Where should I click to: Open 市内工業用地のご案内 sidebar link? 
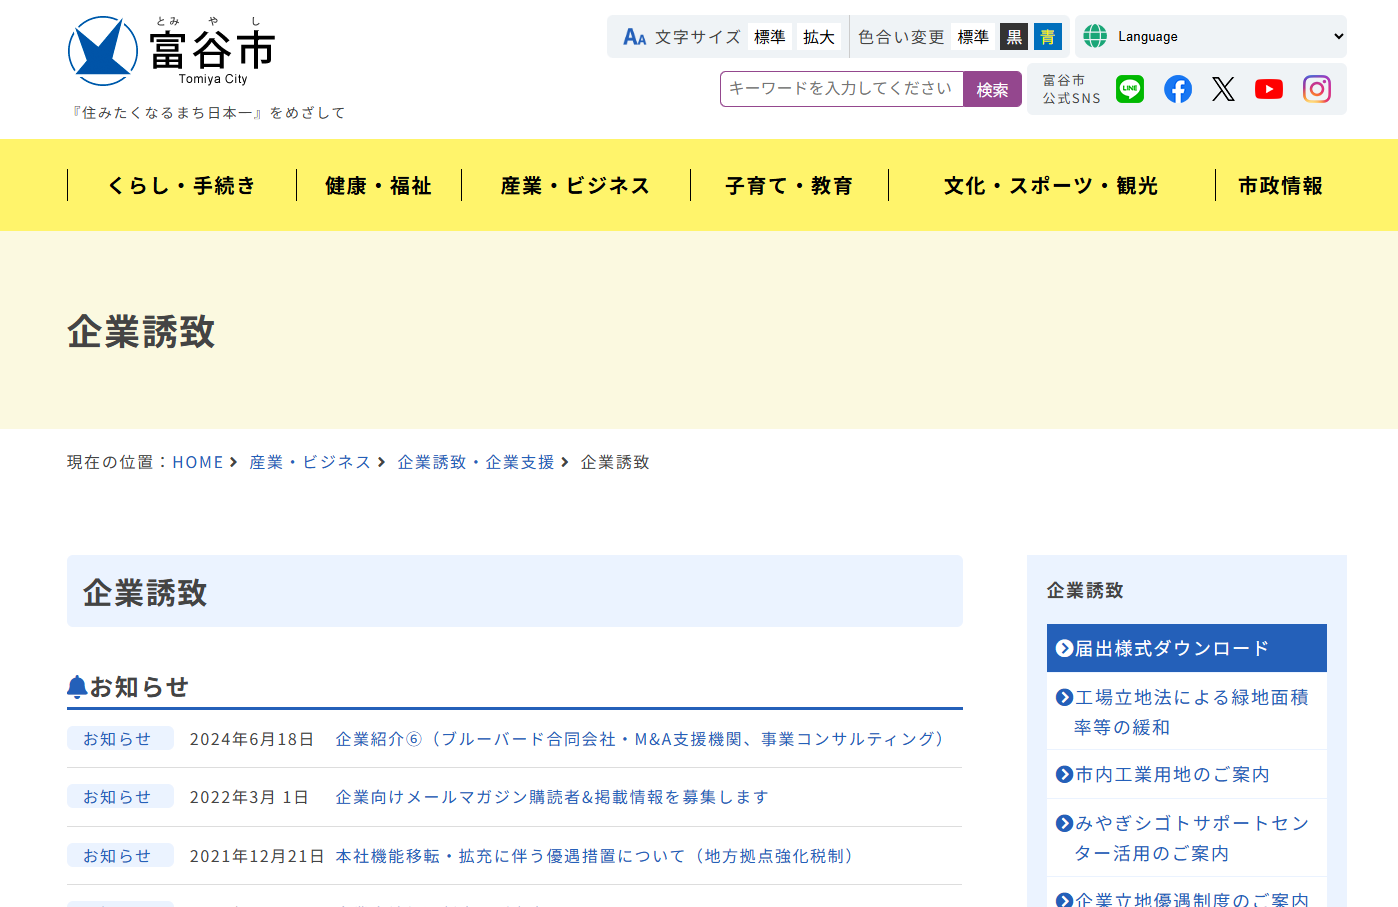click(1187, 775)
